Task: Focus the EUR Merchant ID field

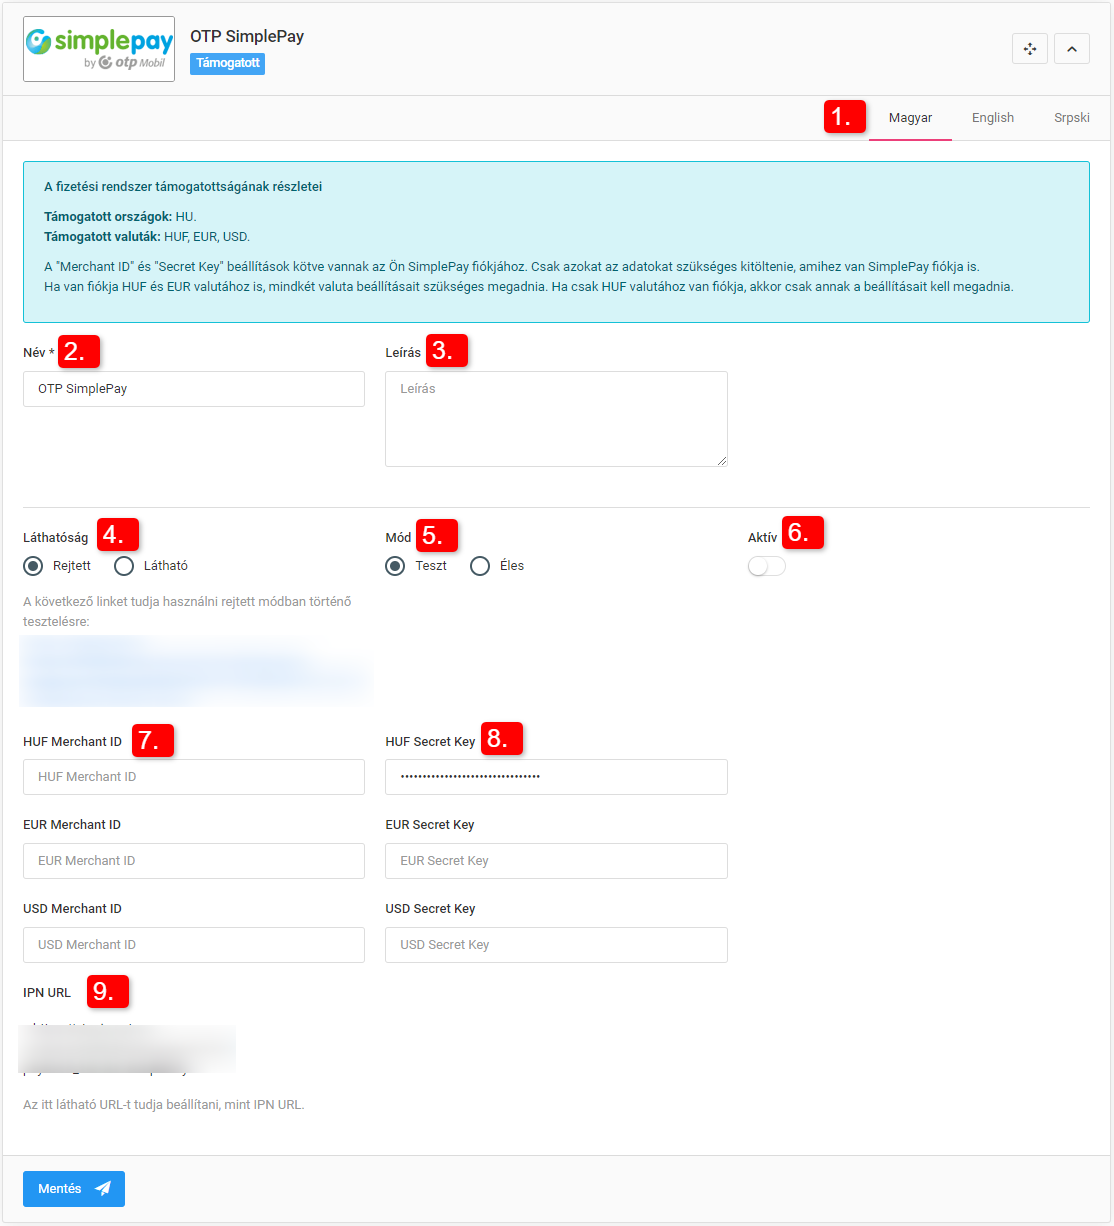Action: tap(194, 861)
